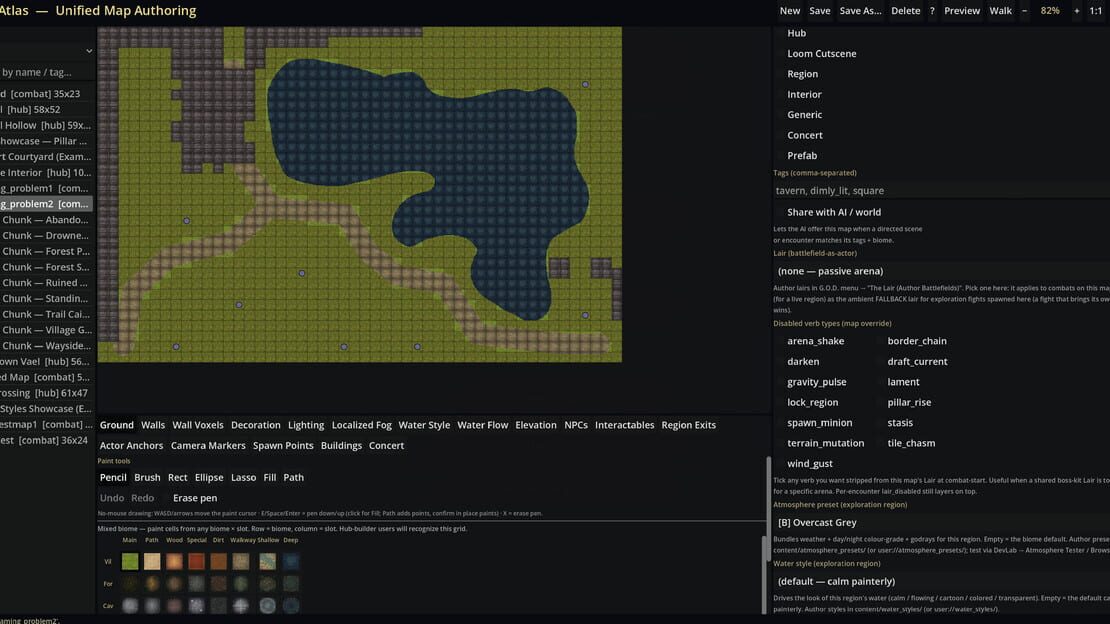The width and height of the screenshot is (1110, 624).
Task: Pick the Cav row Special tile
Action: click(x=196, y=606)
